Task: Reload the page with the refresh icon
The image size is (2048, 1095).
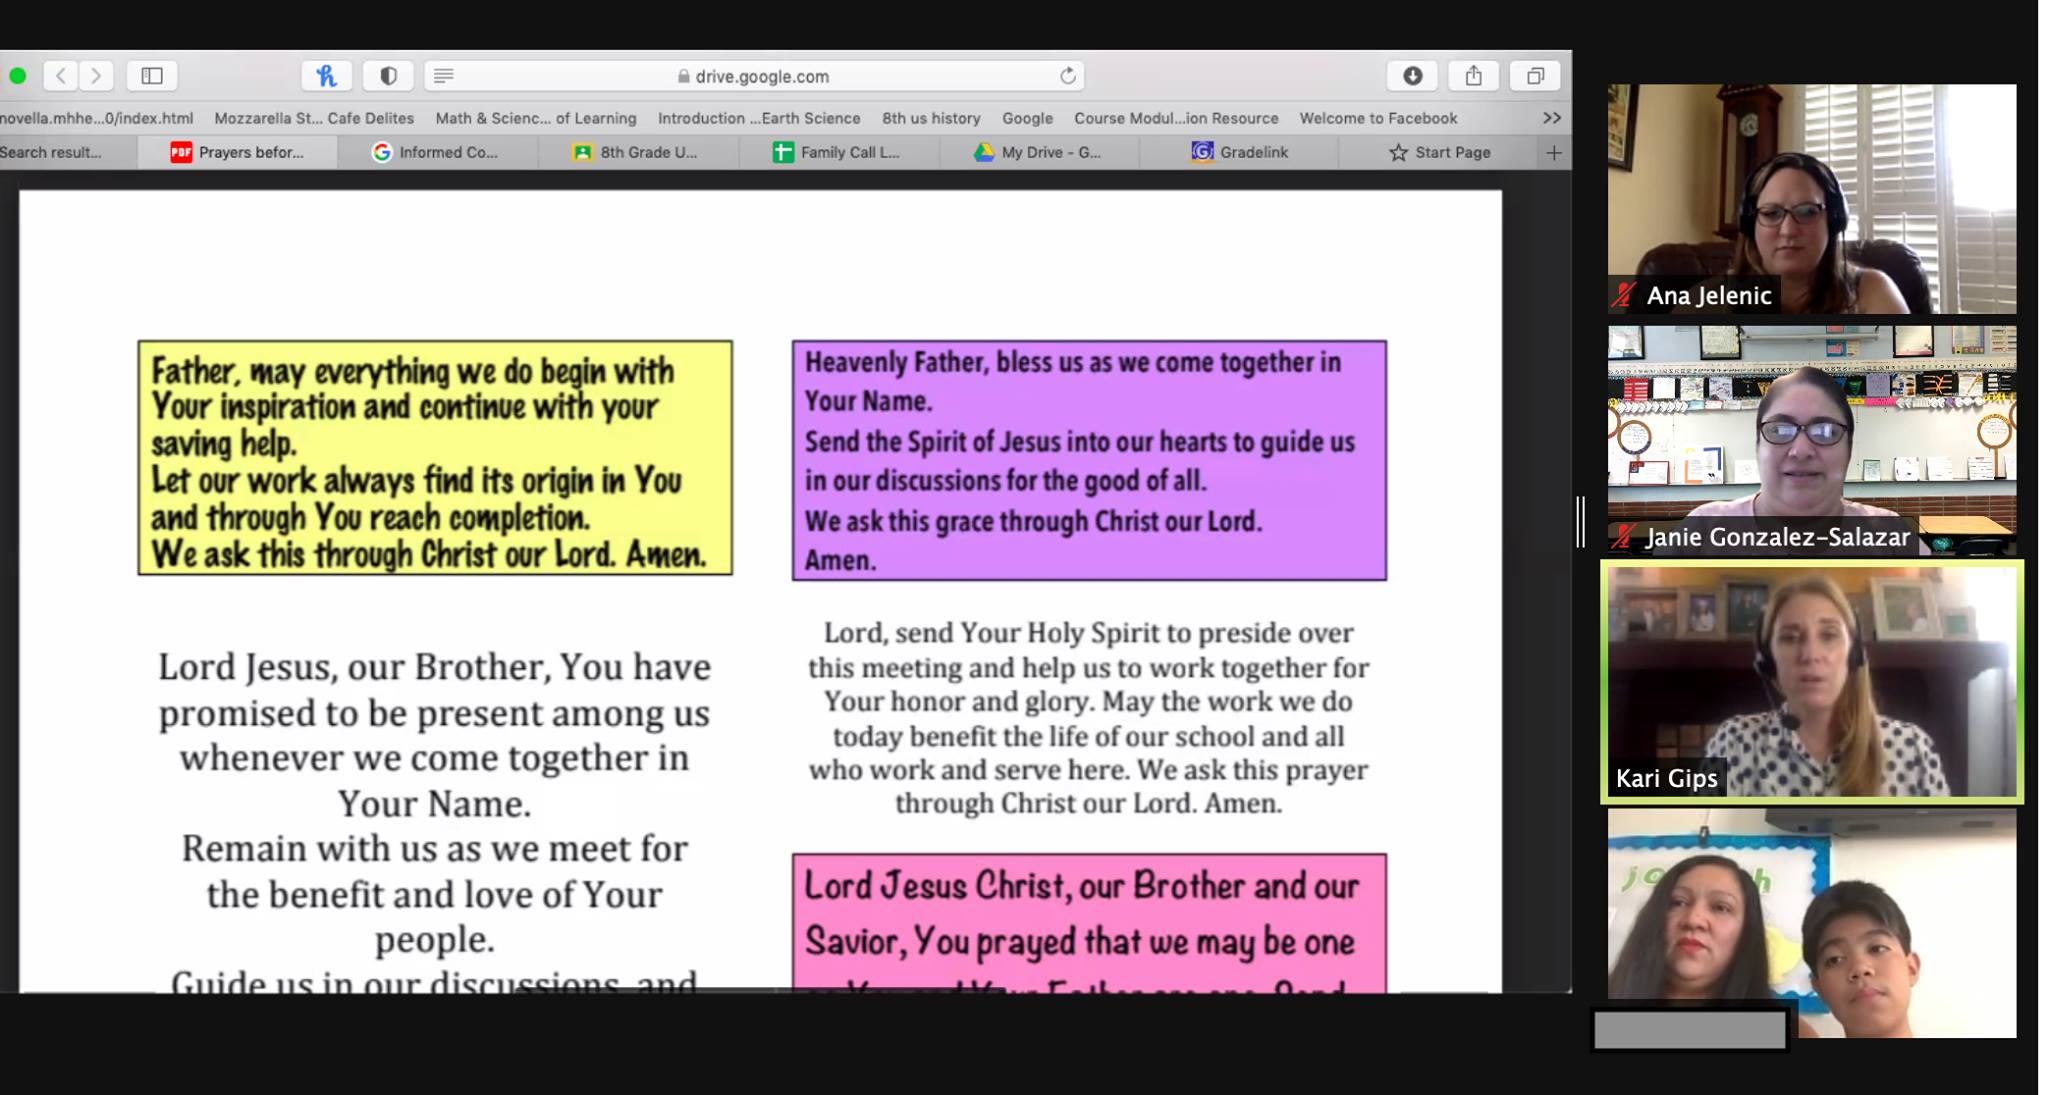Action: point(1068,76)
